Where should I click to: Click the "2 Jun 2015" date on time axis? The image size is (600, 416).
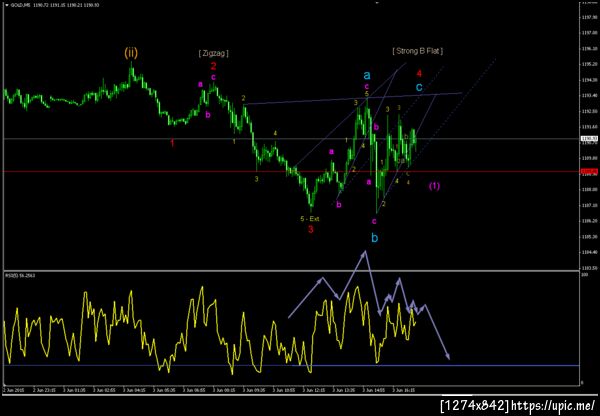coord(13,390)
